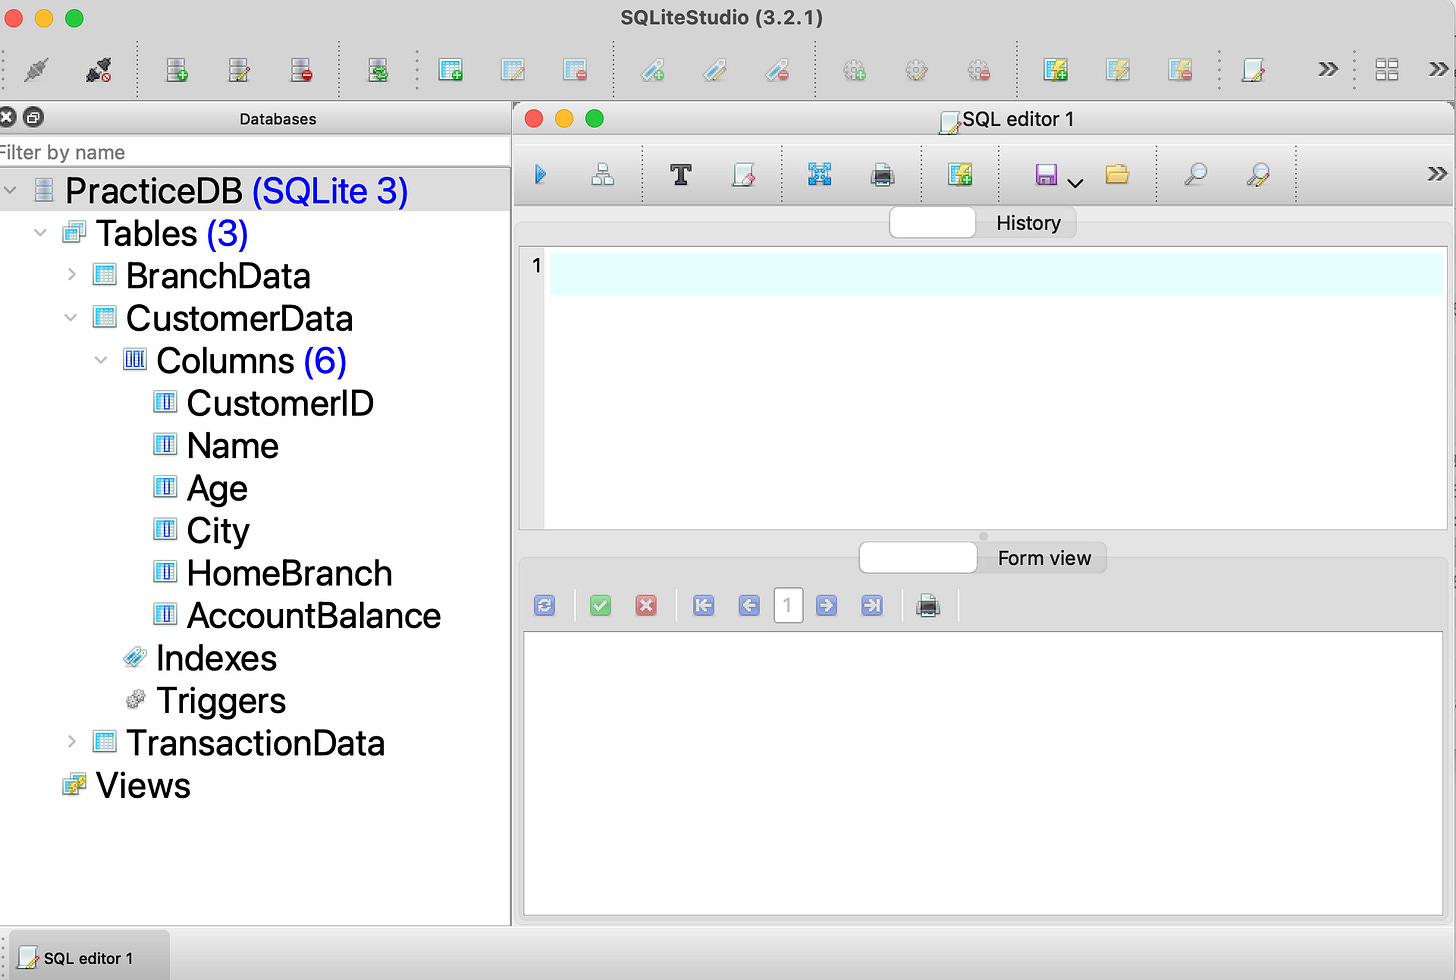Click the red Rollback X button
1456x980 pixels.
click(646, 606)
